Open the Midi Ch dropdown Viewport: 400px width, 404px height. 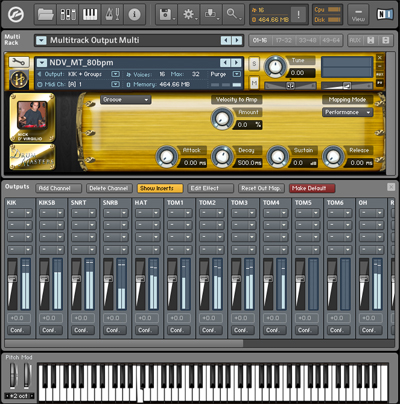click(x=115, y=84)
